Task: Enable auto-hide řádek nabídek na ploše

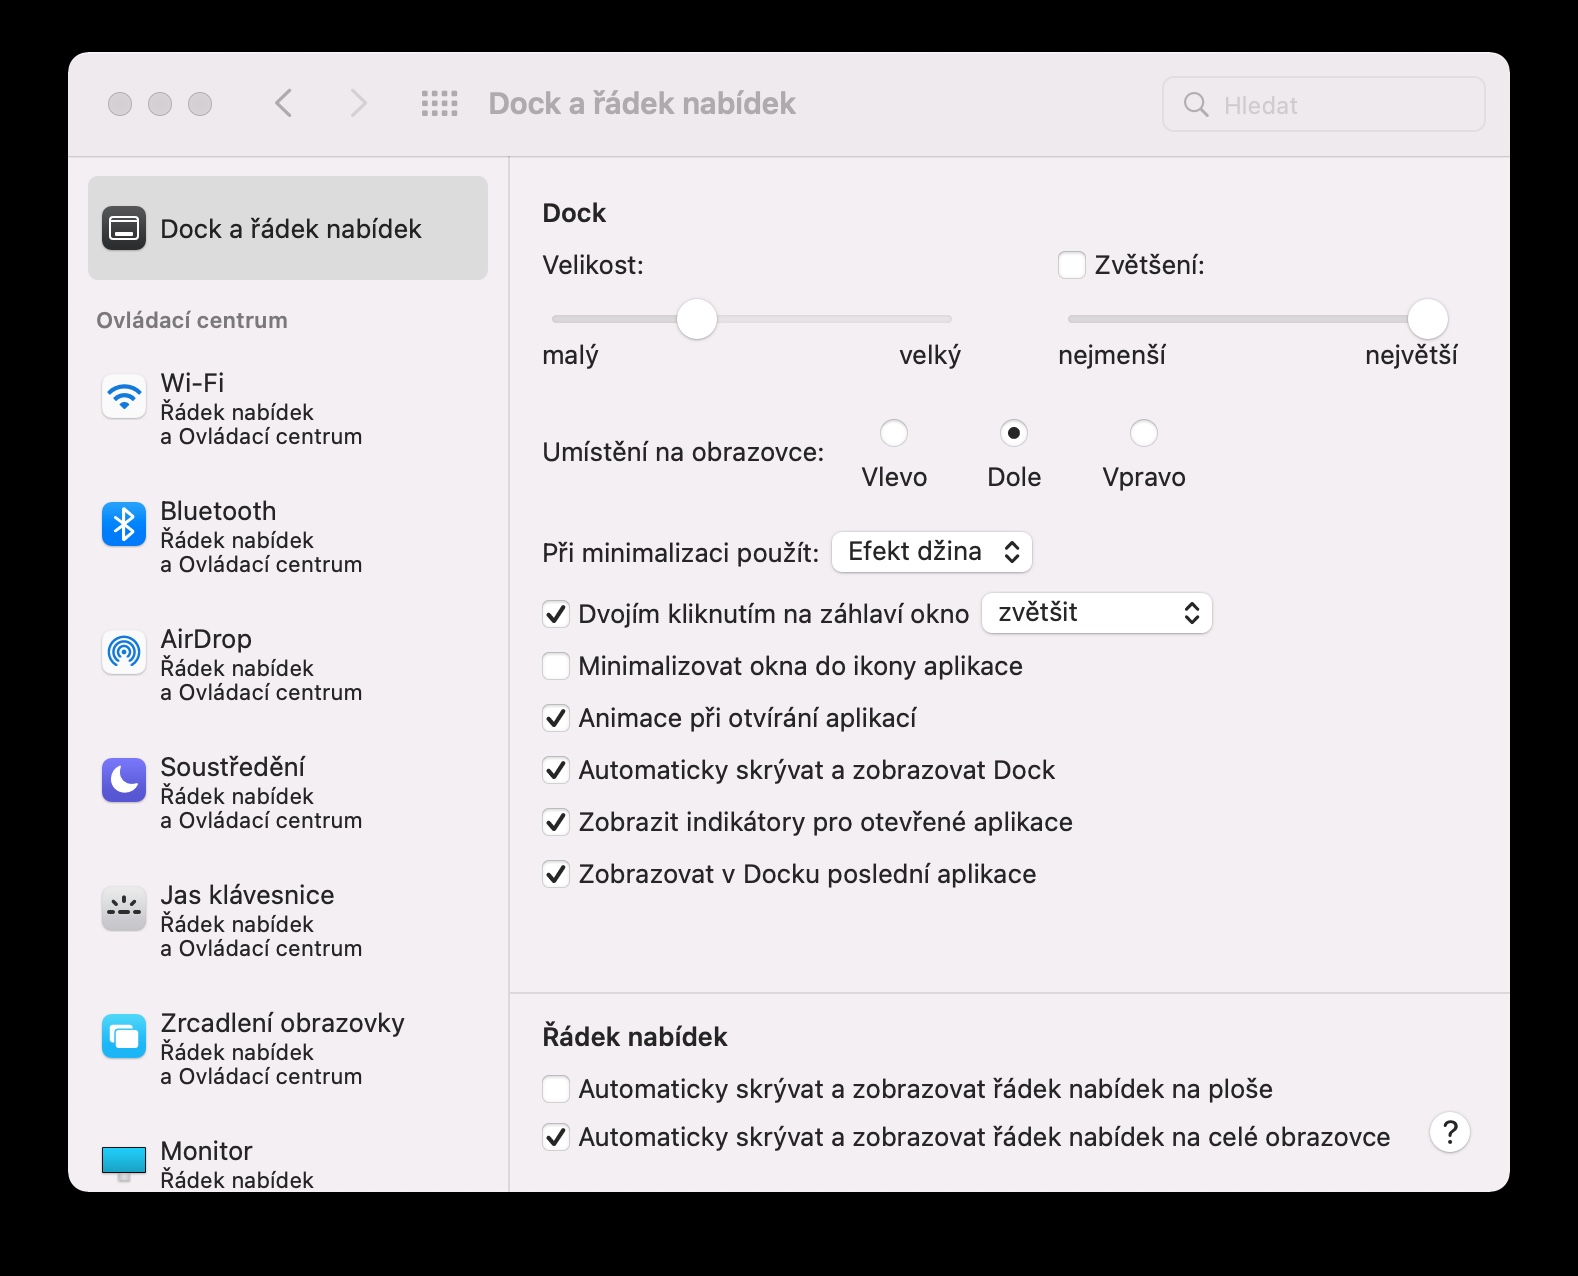Action: coord(556,1089)
